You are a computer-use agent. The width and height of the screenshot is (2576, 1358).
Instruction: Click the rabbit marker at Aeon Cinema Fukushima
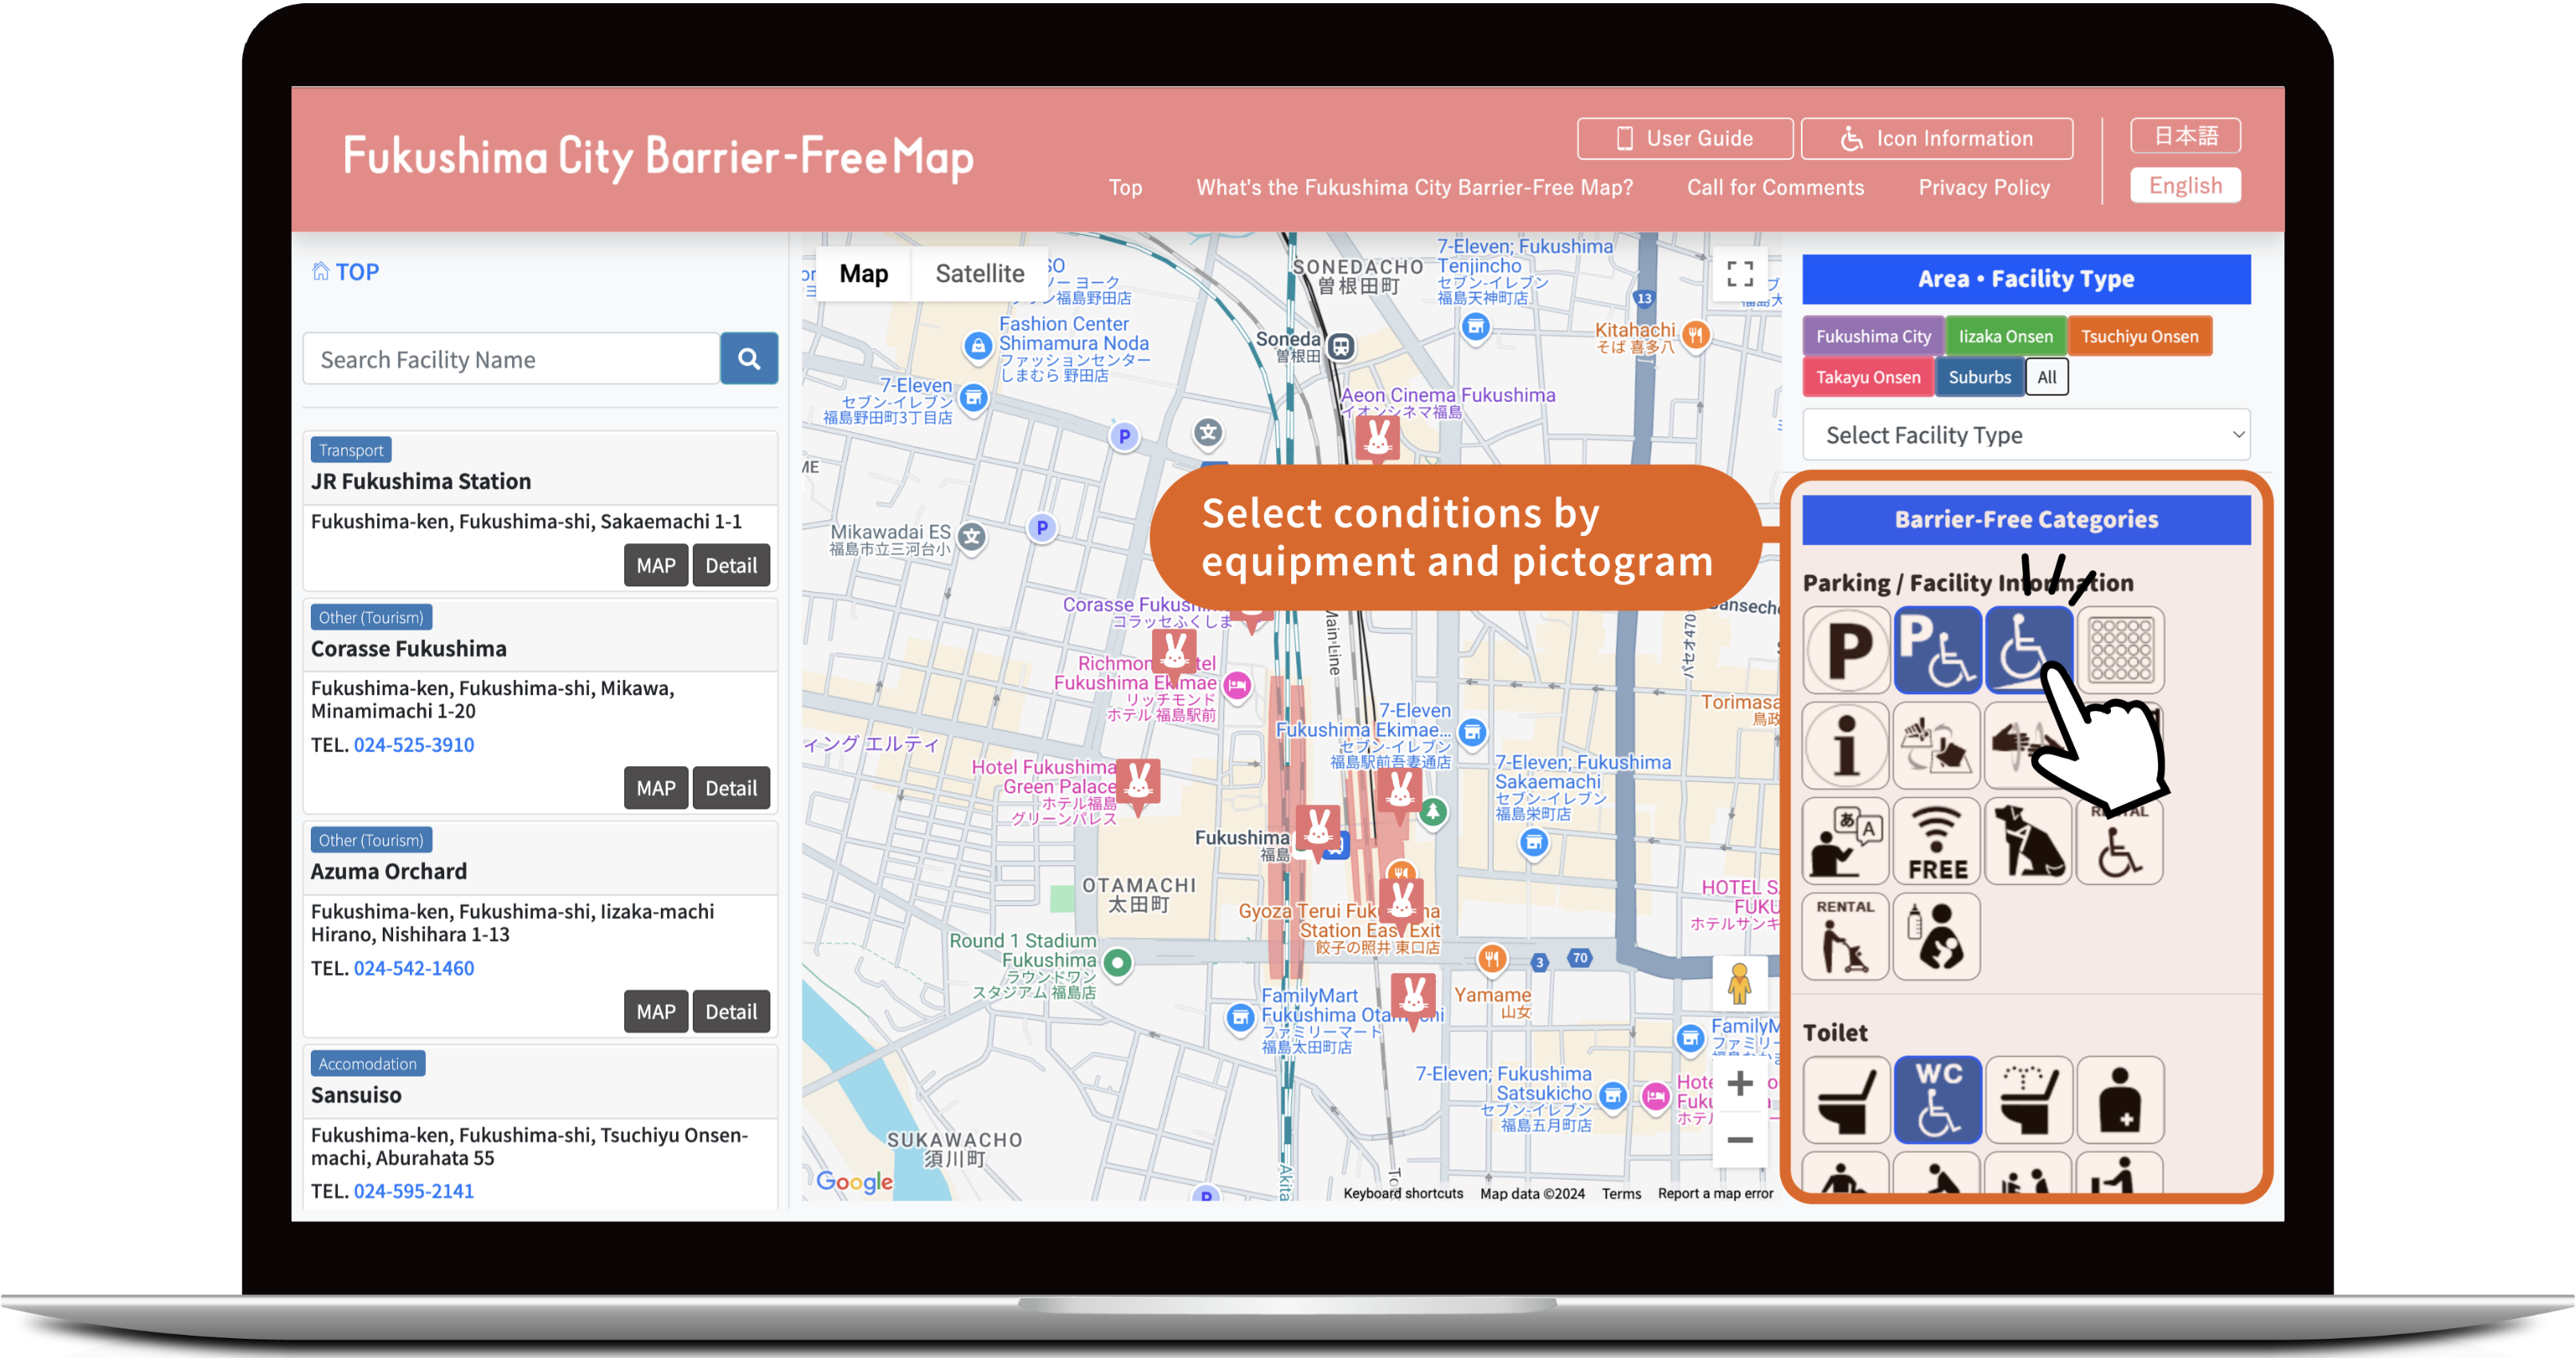[x=1377, y=439]
